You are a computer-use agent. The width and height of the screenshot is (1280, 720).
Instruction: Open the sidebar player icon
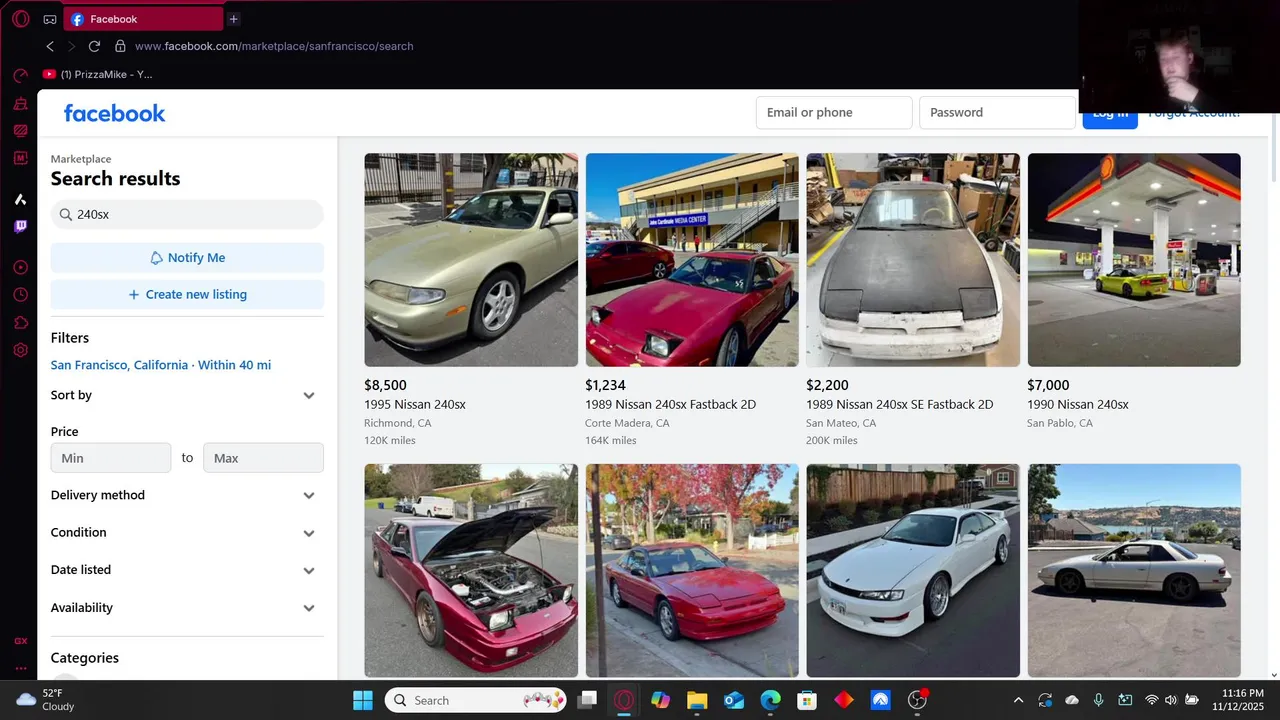20,268
